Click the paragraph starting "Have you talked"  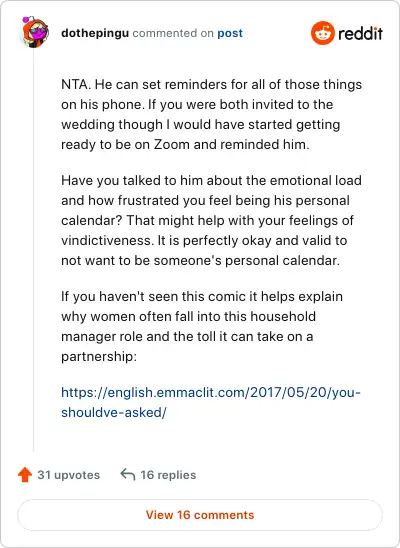pyautogui.click(x=211, y=221)
